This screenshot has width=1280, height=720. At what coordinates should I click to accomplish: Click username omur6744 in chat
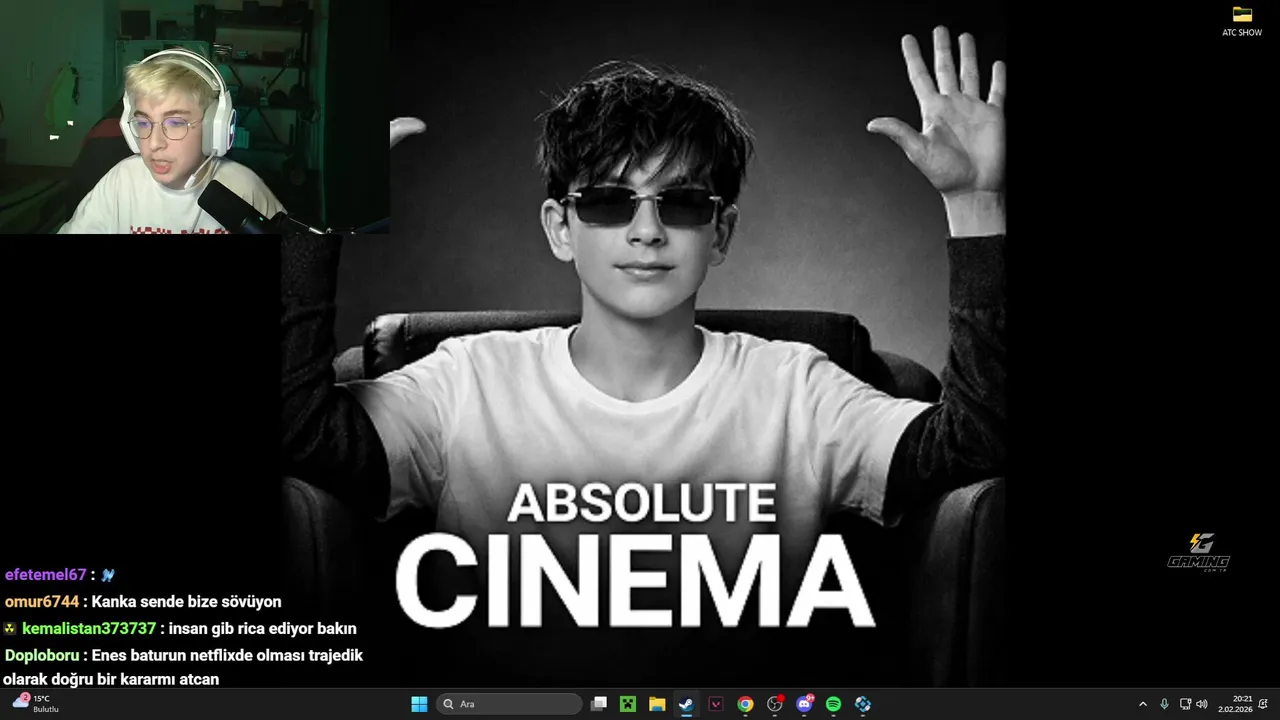click(41, 602)
